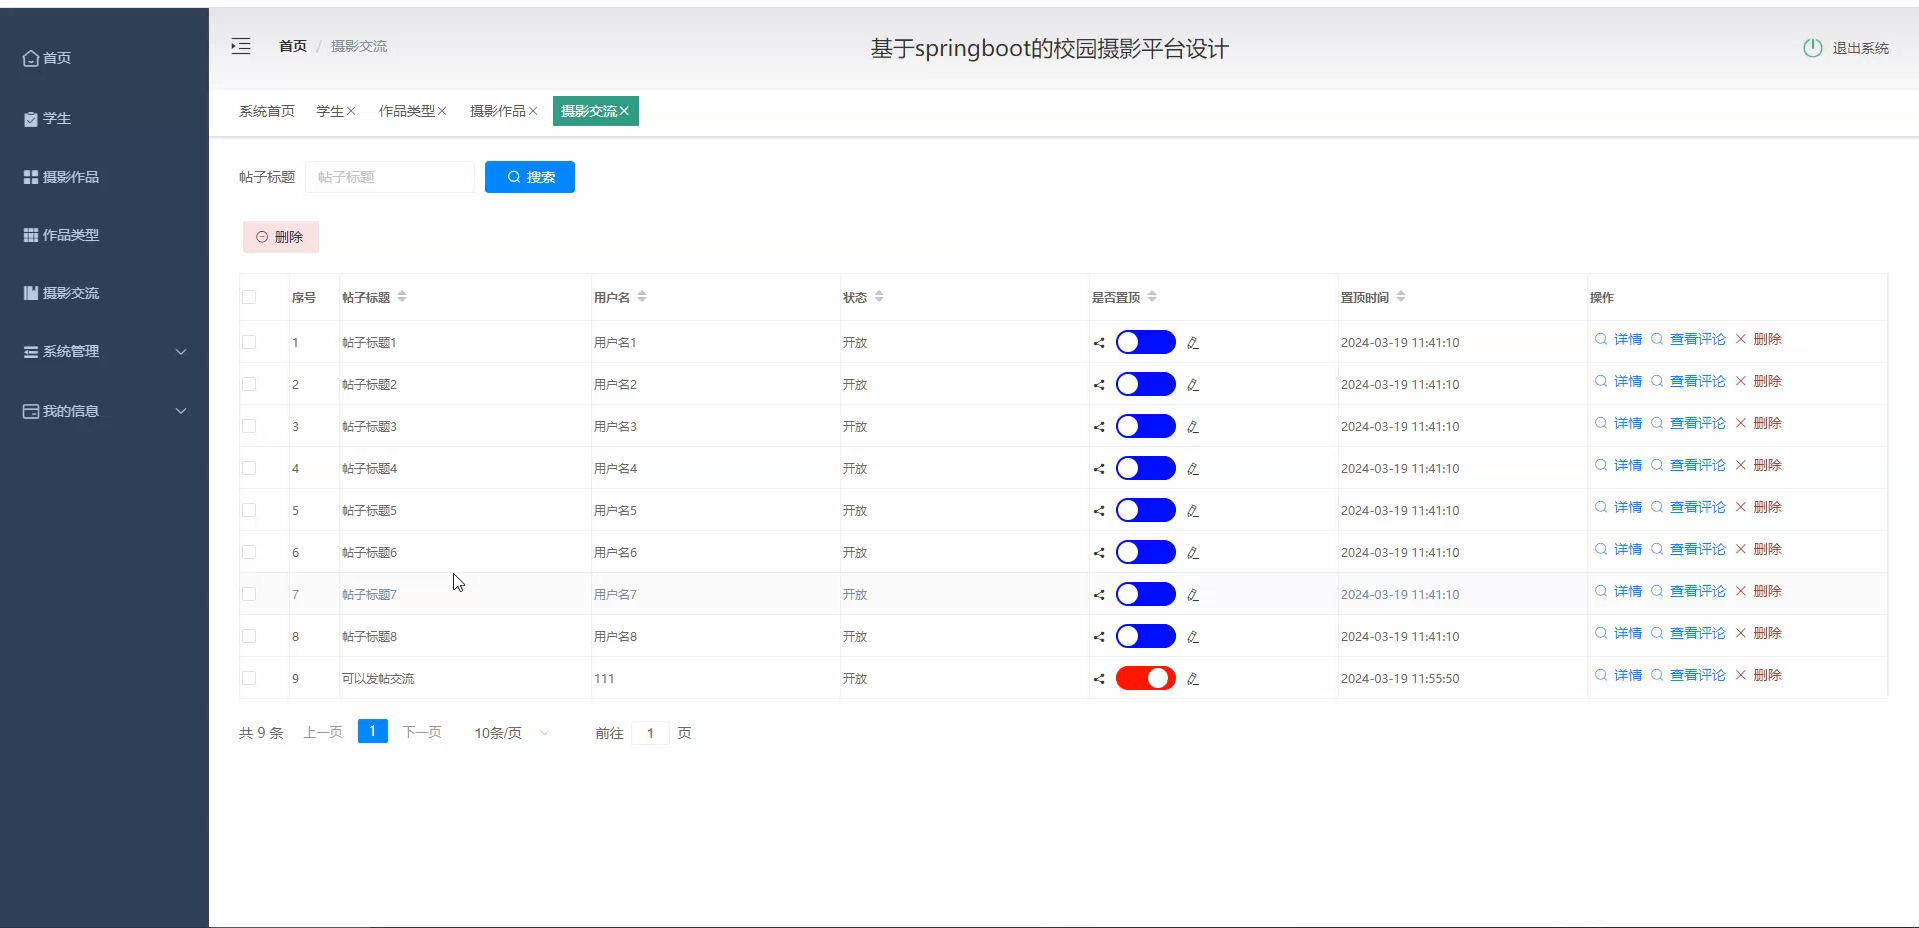1919x928 pixels.
Task: Toggle the 置顶 switch for 帖子标题8
Action: point(1145,637)
